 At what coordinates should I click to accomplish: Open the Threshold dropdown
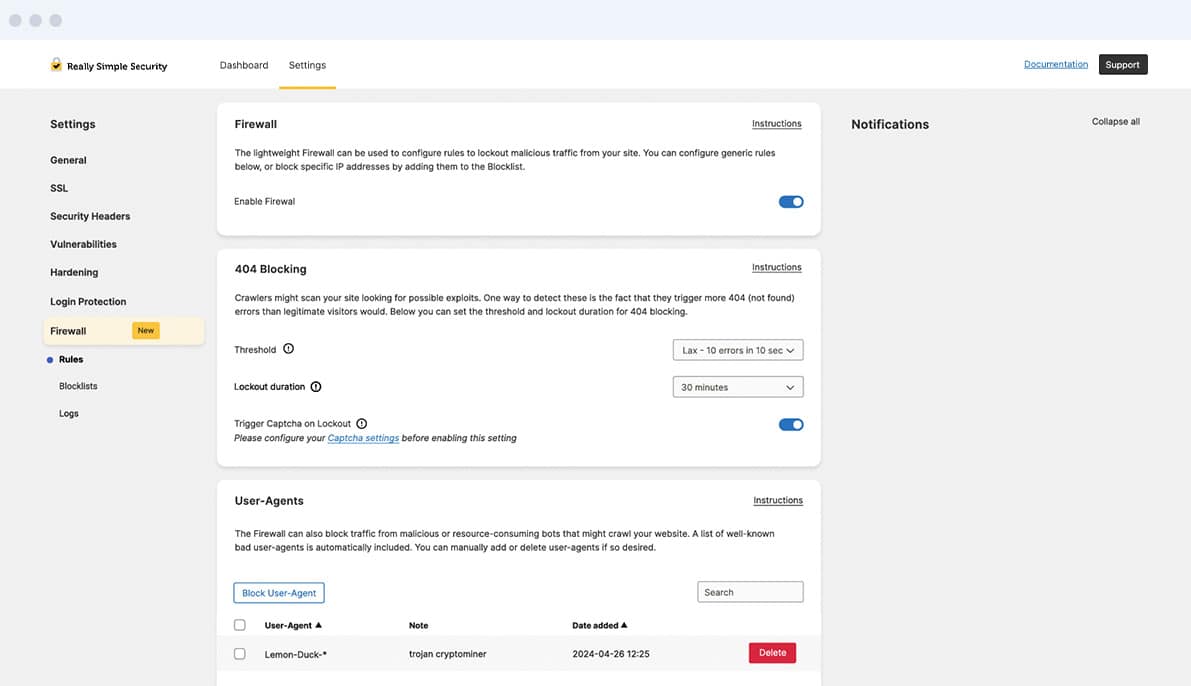click(738, 350)
